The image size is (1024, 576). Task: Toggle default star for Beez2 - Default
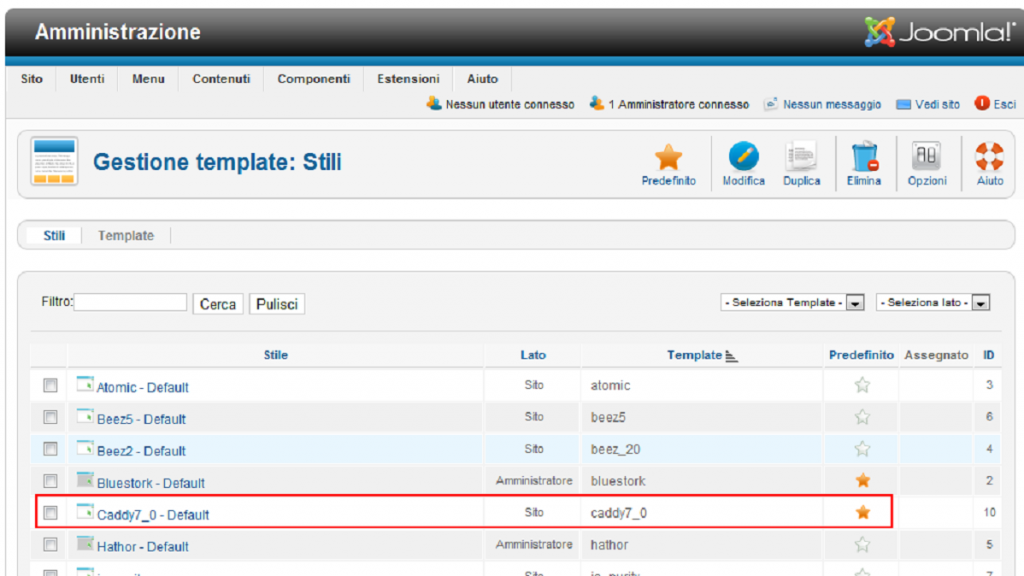tap(862, 449)
